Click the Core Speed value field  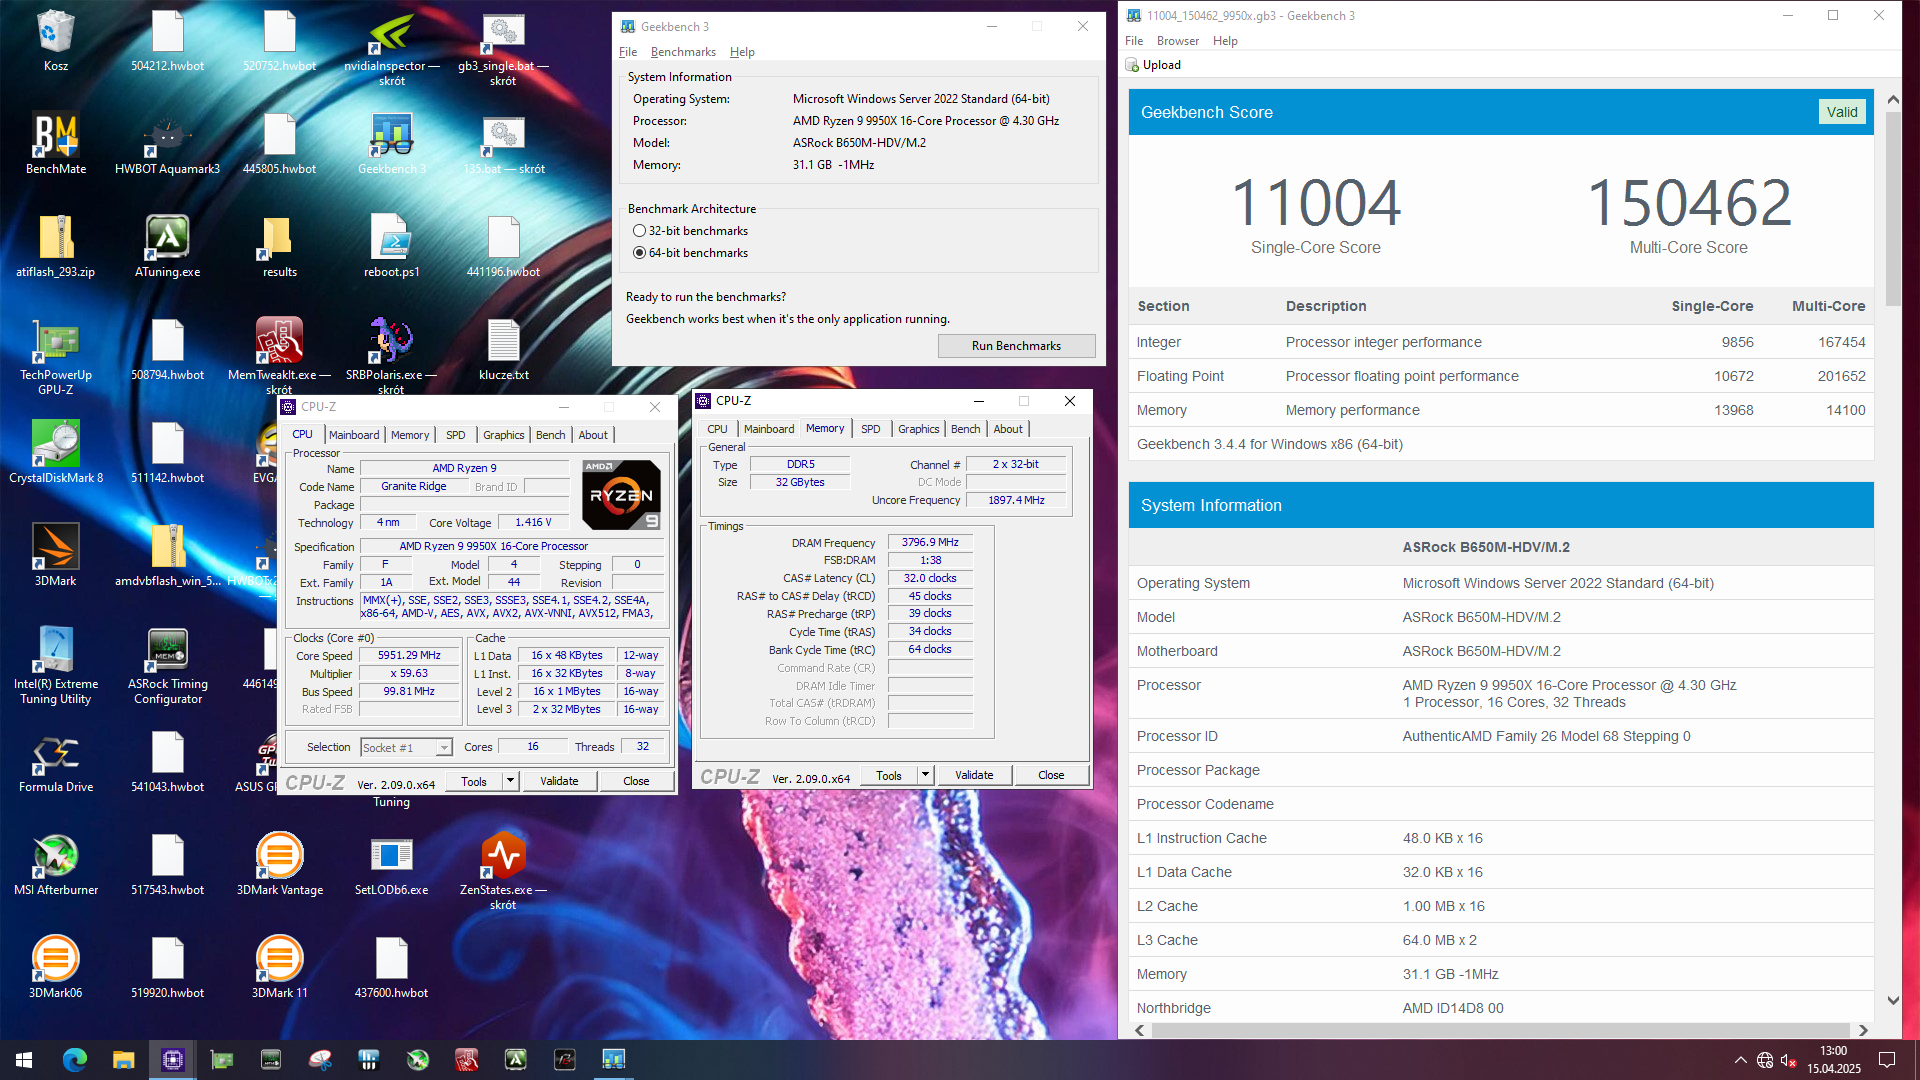tap(409, 656)
